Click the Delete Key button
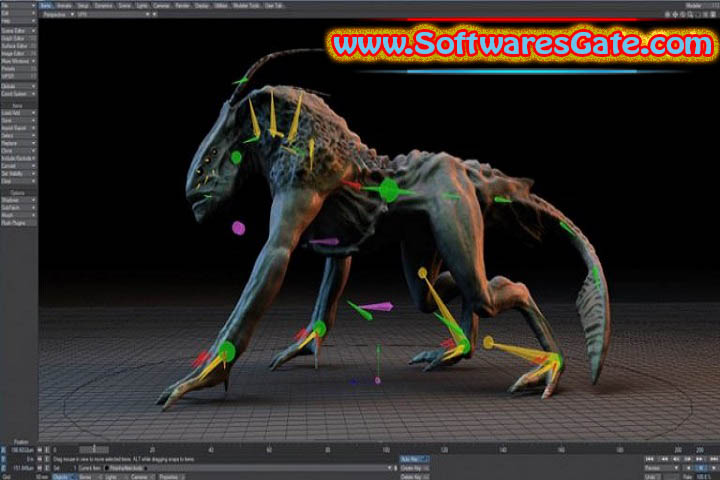The width and height of the screenshot is (720, 480). point(414,477)
